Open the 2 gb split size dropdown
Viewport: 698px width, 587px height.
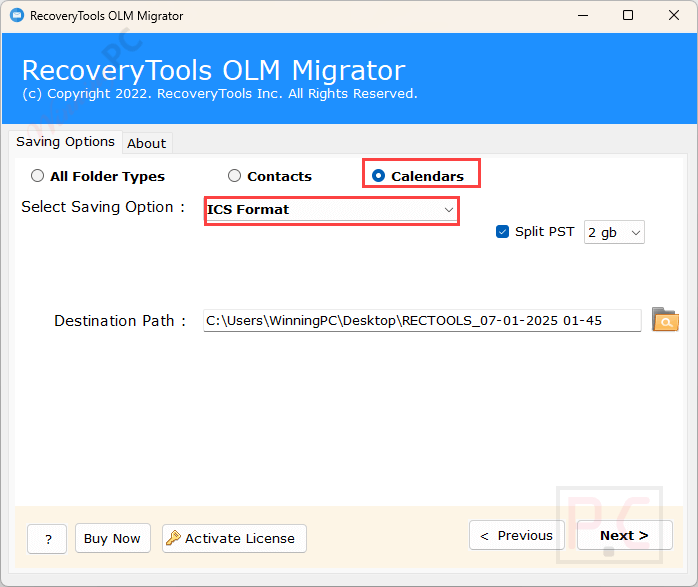pos(614,232)
